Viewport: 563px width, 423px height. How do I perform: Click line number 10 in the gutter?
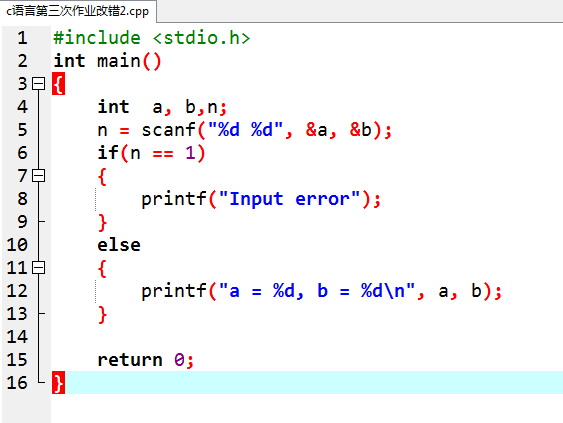(17, 245)
